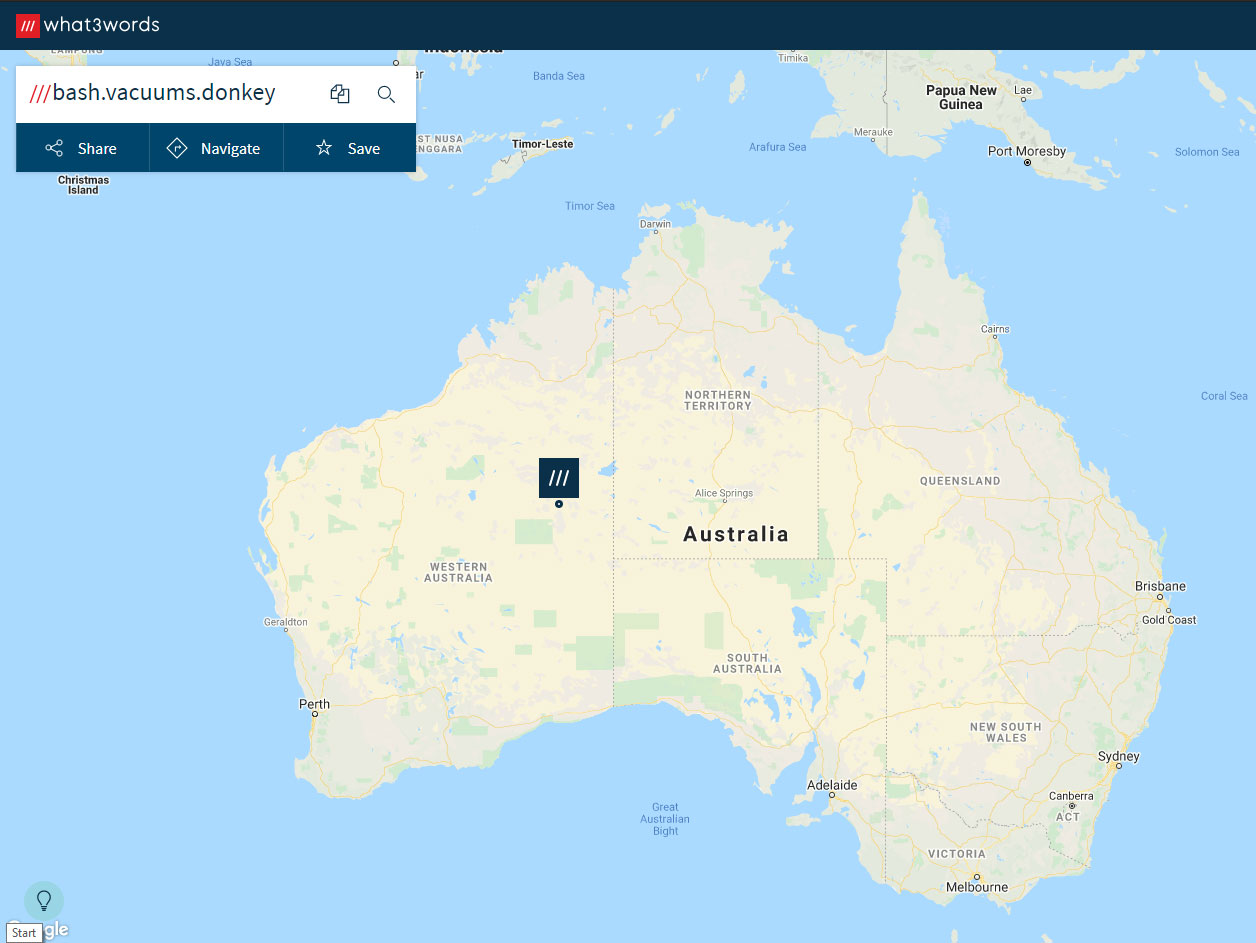Select the what3words map pin marker
The image size is (1256, 943).
559,478
